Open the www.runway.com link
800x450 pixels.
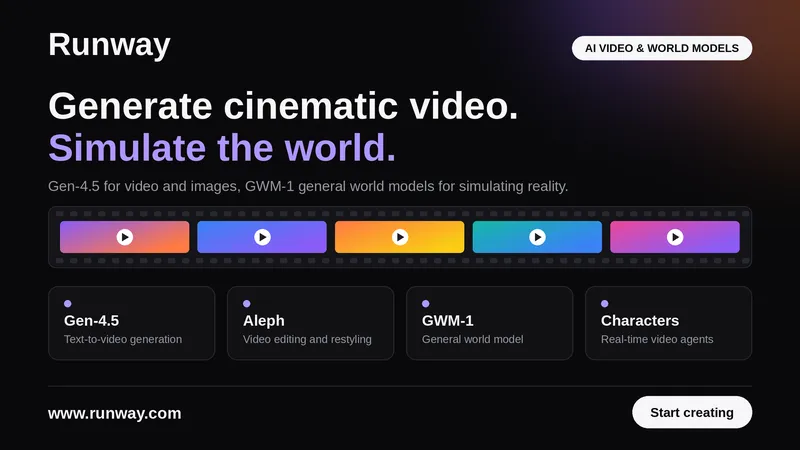(x=115, y=413)
